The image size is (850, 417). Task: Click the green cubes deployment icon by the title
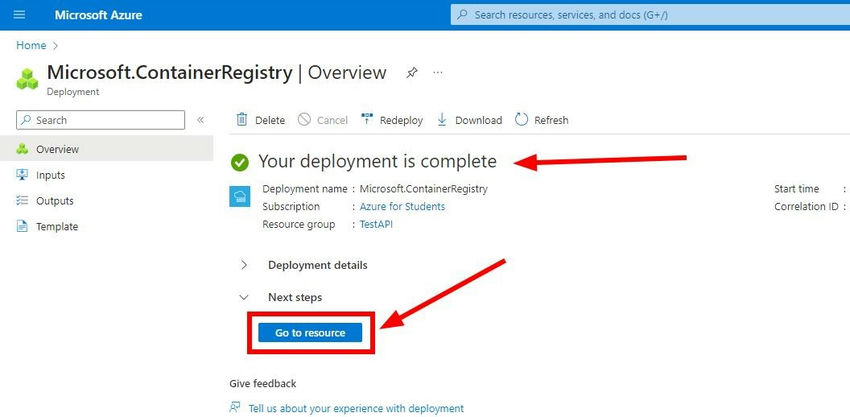(x=28, y=79)
